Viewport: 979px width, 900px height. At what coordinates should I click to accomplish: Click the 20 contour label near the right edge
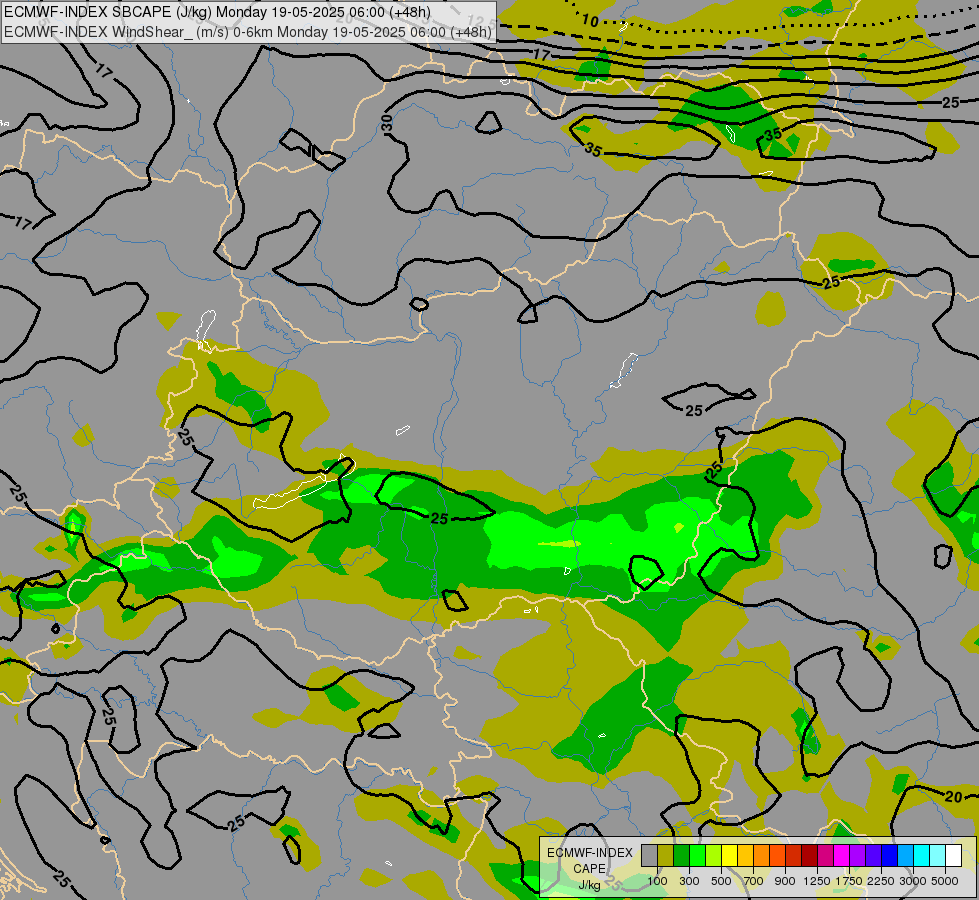953,797
